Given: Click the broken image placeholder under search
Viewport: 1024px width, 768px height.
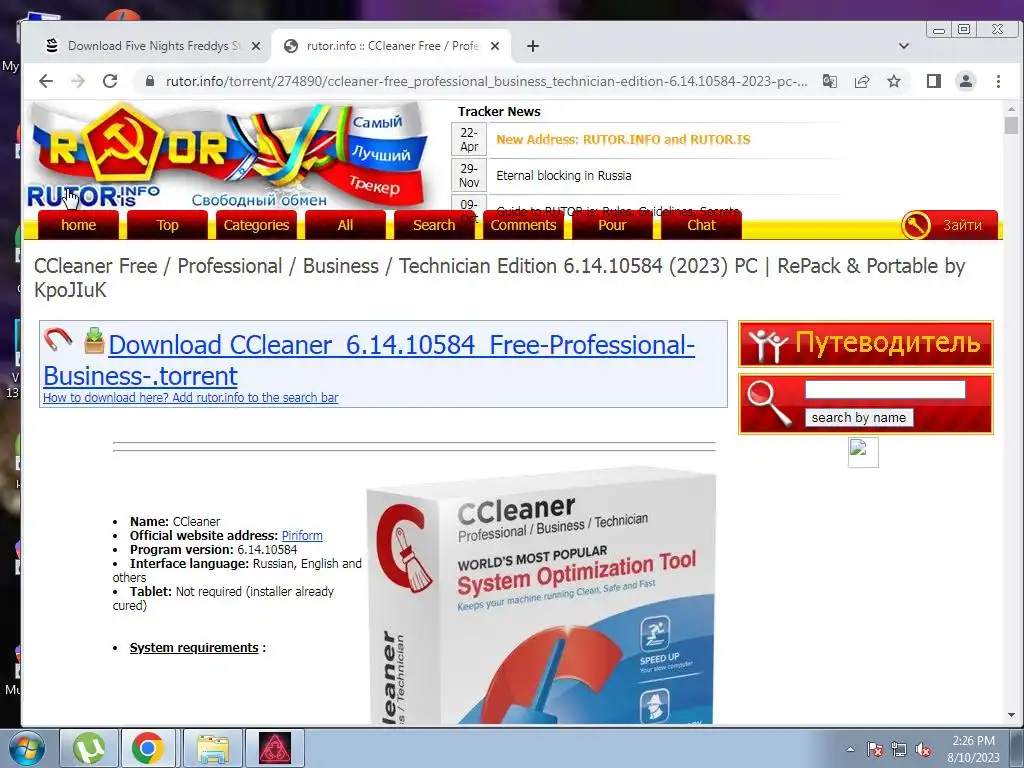Looking at the screenshot, I should (863, 452).
